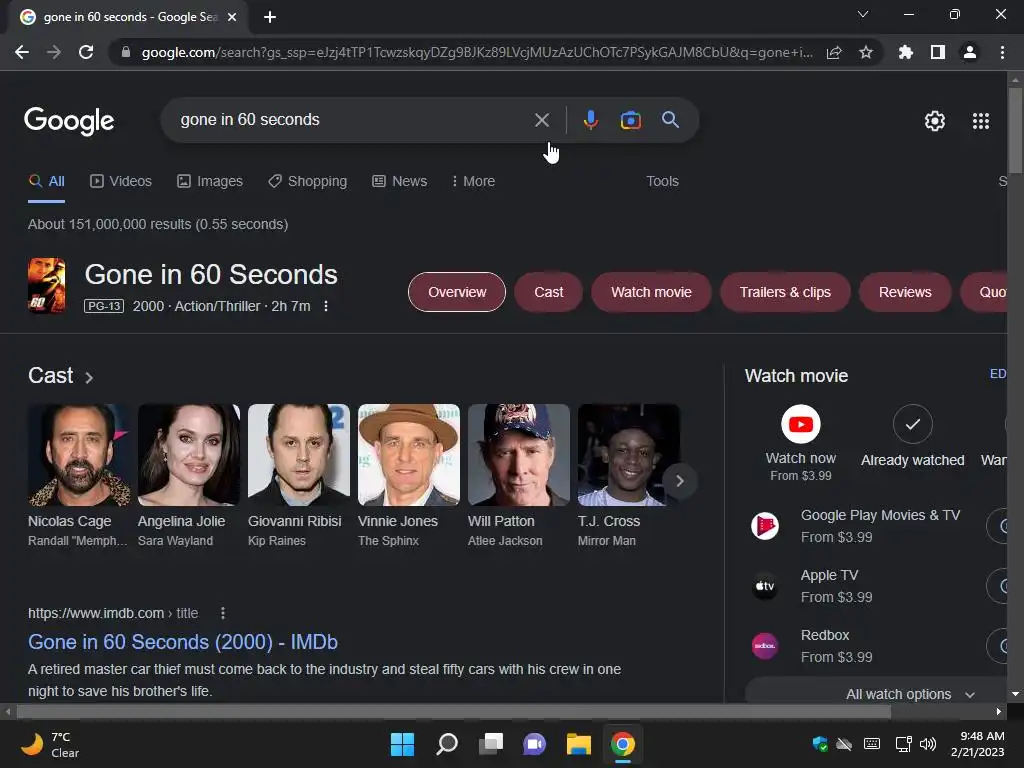Go back to the previous page
The width and height of the screenshot is (1024, 768).
22,52
